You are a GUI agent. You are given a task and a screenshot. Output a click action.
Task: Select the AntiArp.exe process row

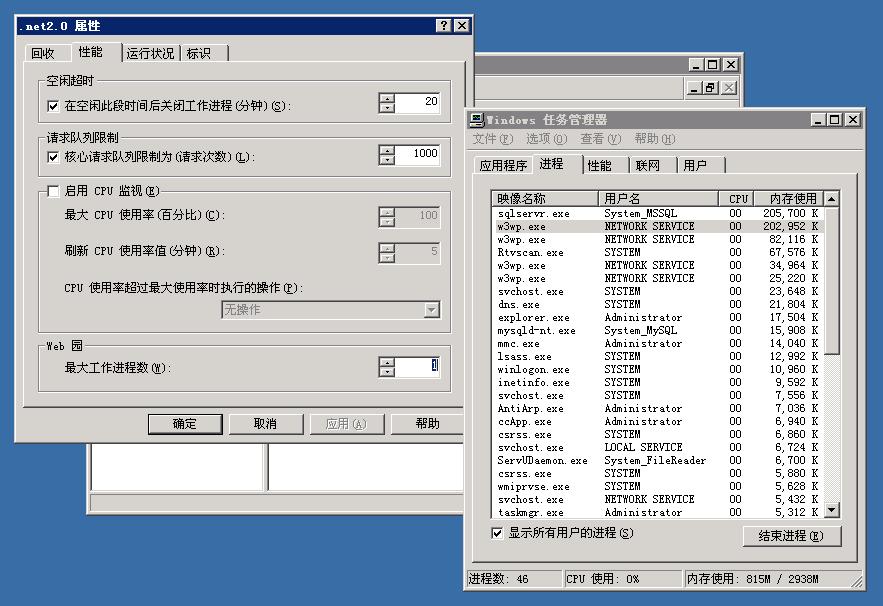[658, 408]
